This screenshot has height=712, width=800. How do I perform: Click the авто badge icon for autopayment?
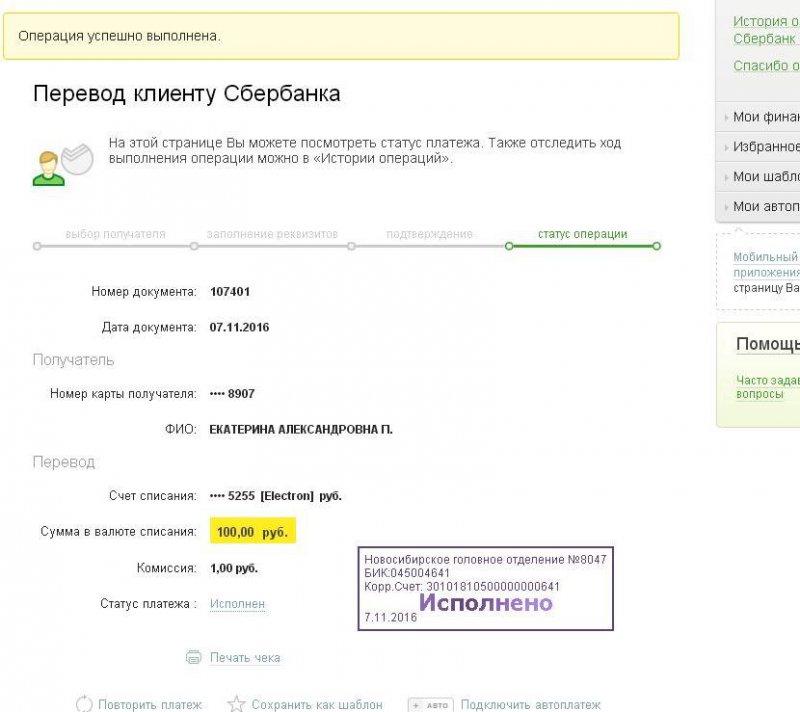point(431,705)
